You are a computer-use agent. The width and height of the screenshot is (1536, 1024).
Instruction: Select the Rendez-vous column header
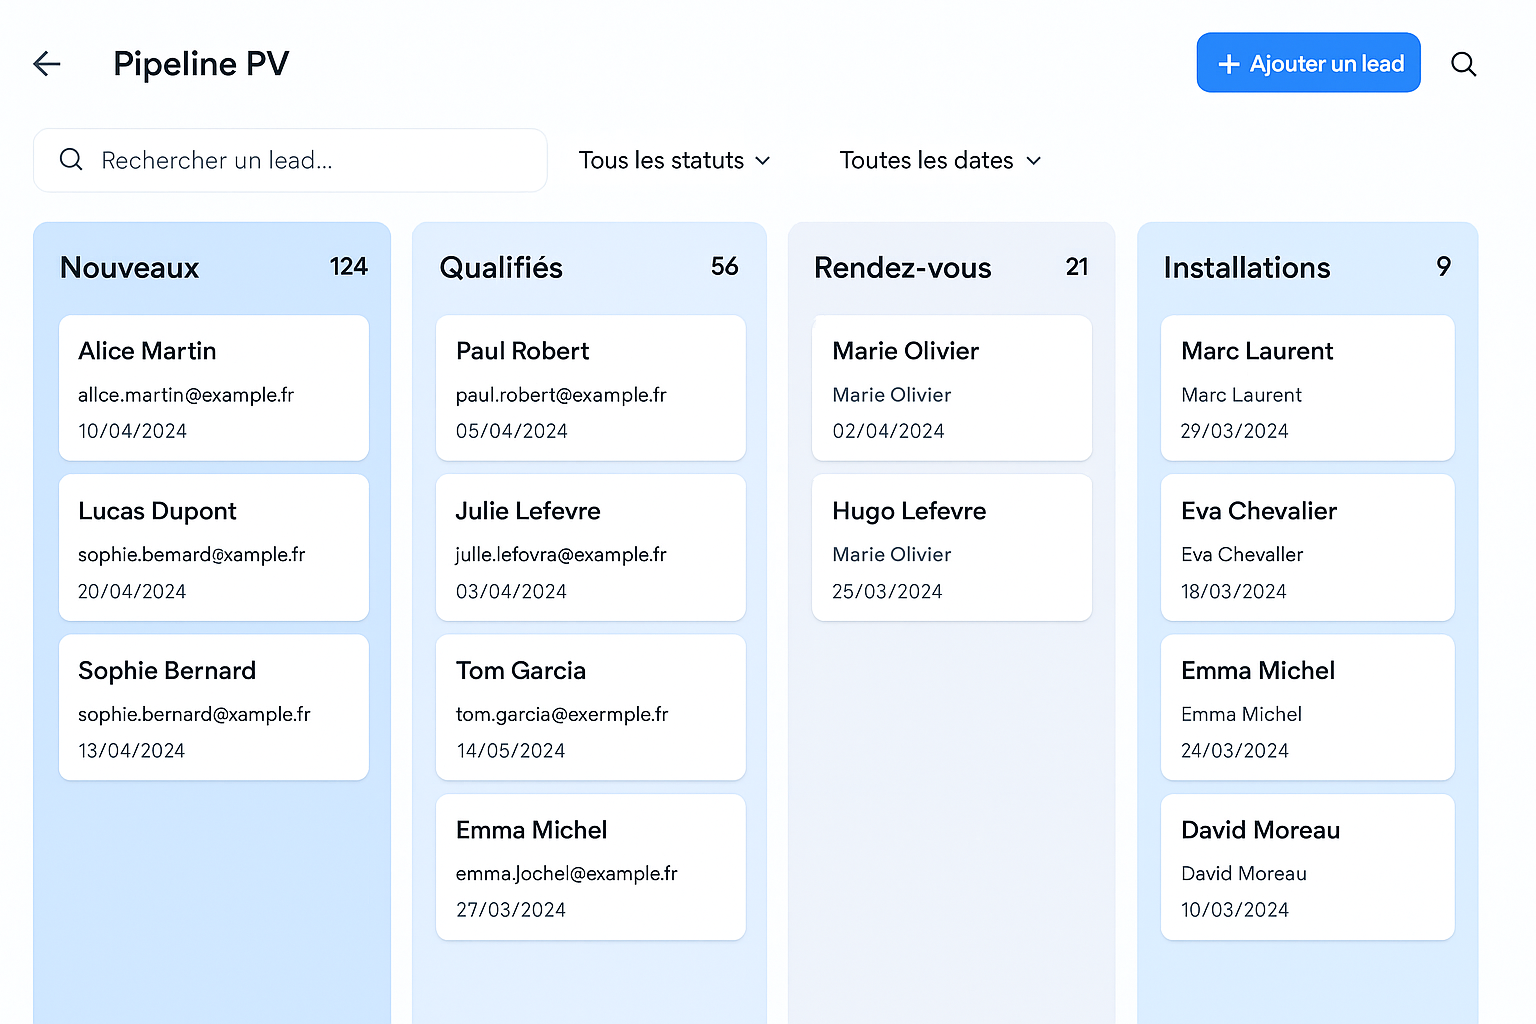coord(902,268)
